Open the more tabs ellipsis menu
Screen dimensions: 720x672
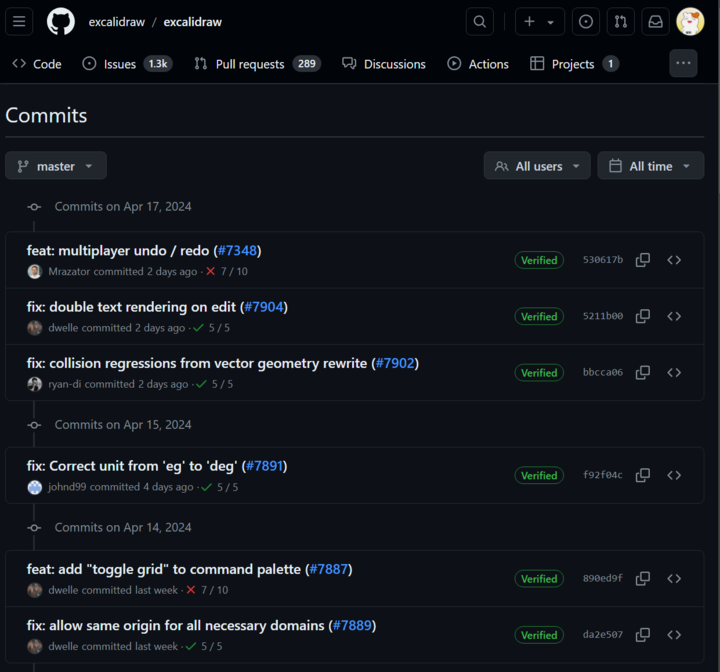683,63
